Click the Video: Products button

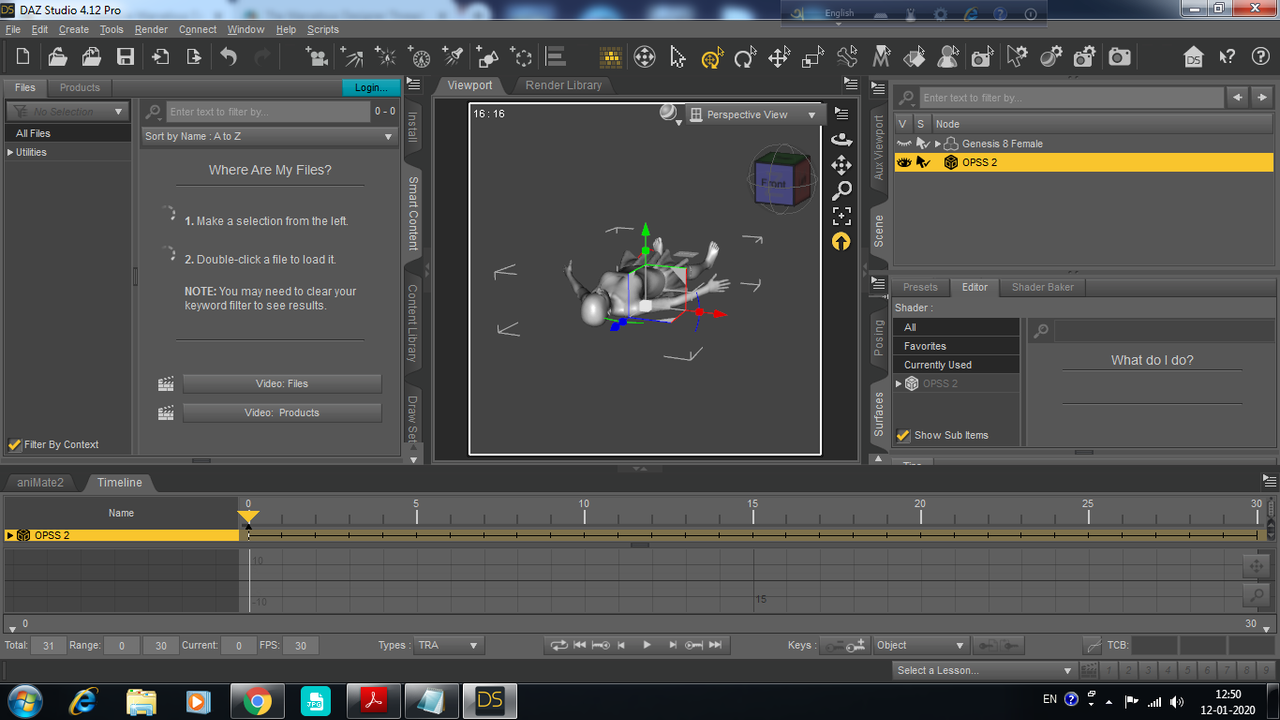pos(282,412)
